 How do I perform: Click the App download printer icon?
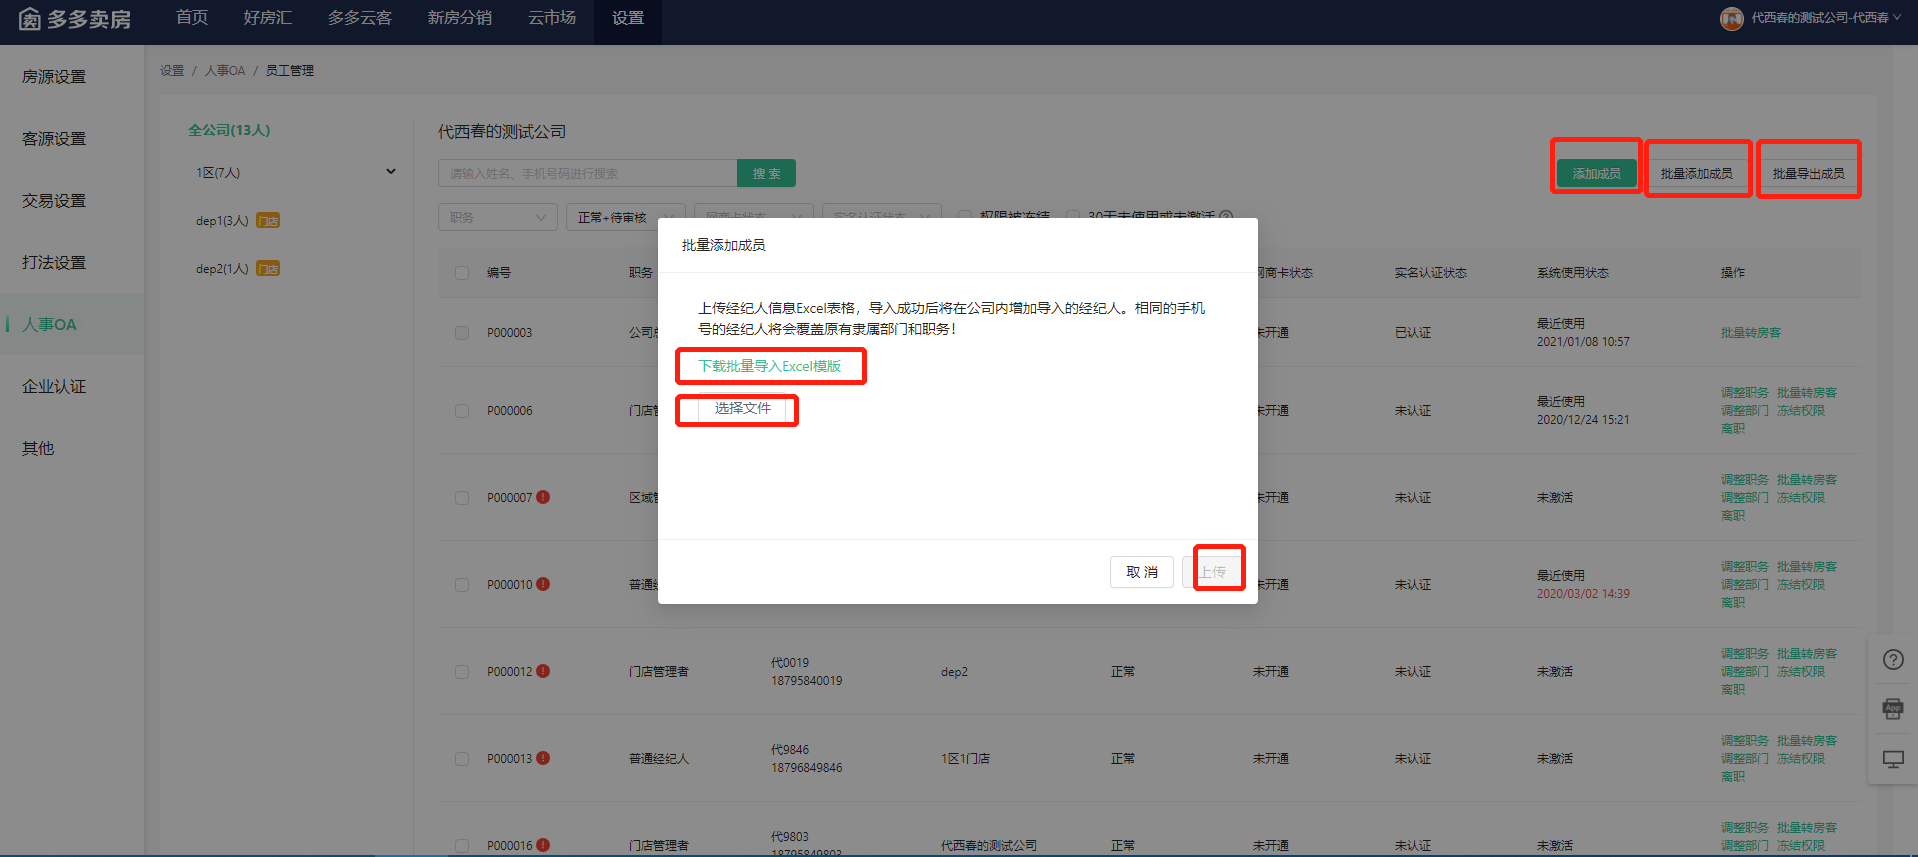tap(1893, 709)
